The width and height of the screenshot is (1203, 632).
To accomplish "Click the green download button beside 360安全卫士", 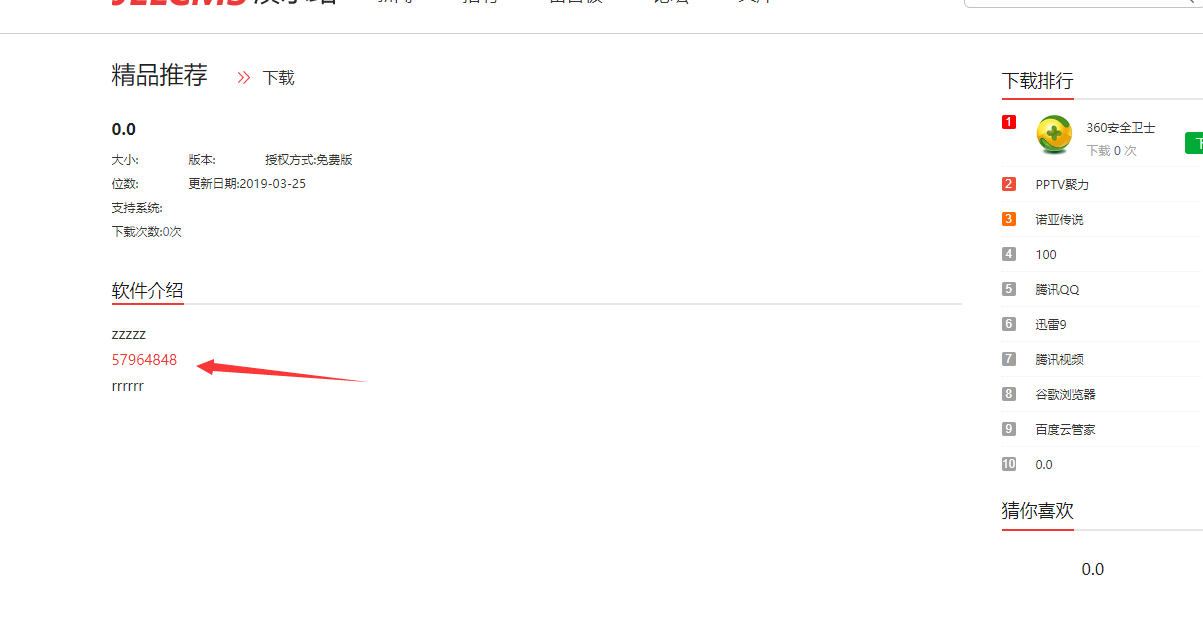I will click(1194, 143).
